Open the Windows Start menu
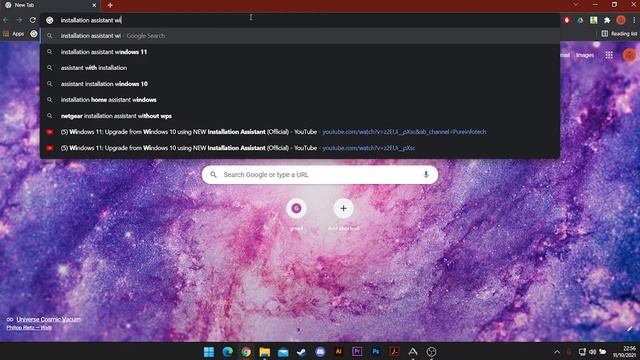640x360 pixels. [209, 352]
